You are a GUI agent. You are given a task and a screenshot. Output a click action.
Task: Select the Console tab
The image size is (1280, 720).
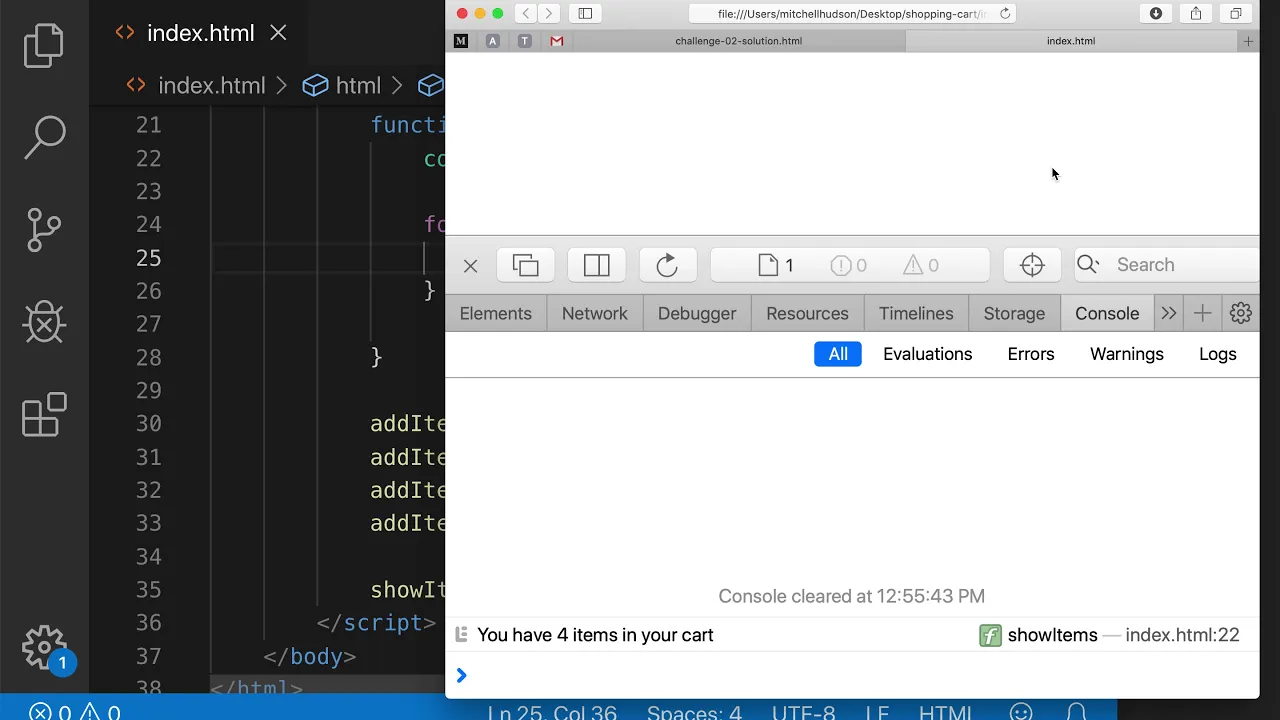(x=1107, y=313)
